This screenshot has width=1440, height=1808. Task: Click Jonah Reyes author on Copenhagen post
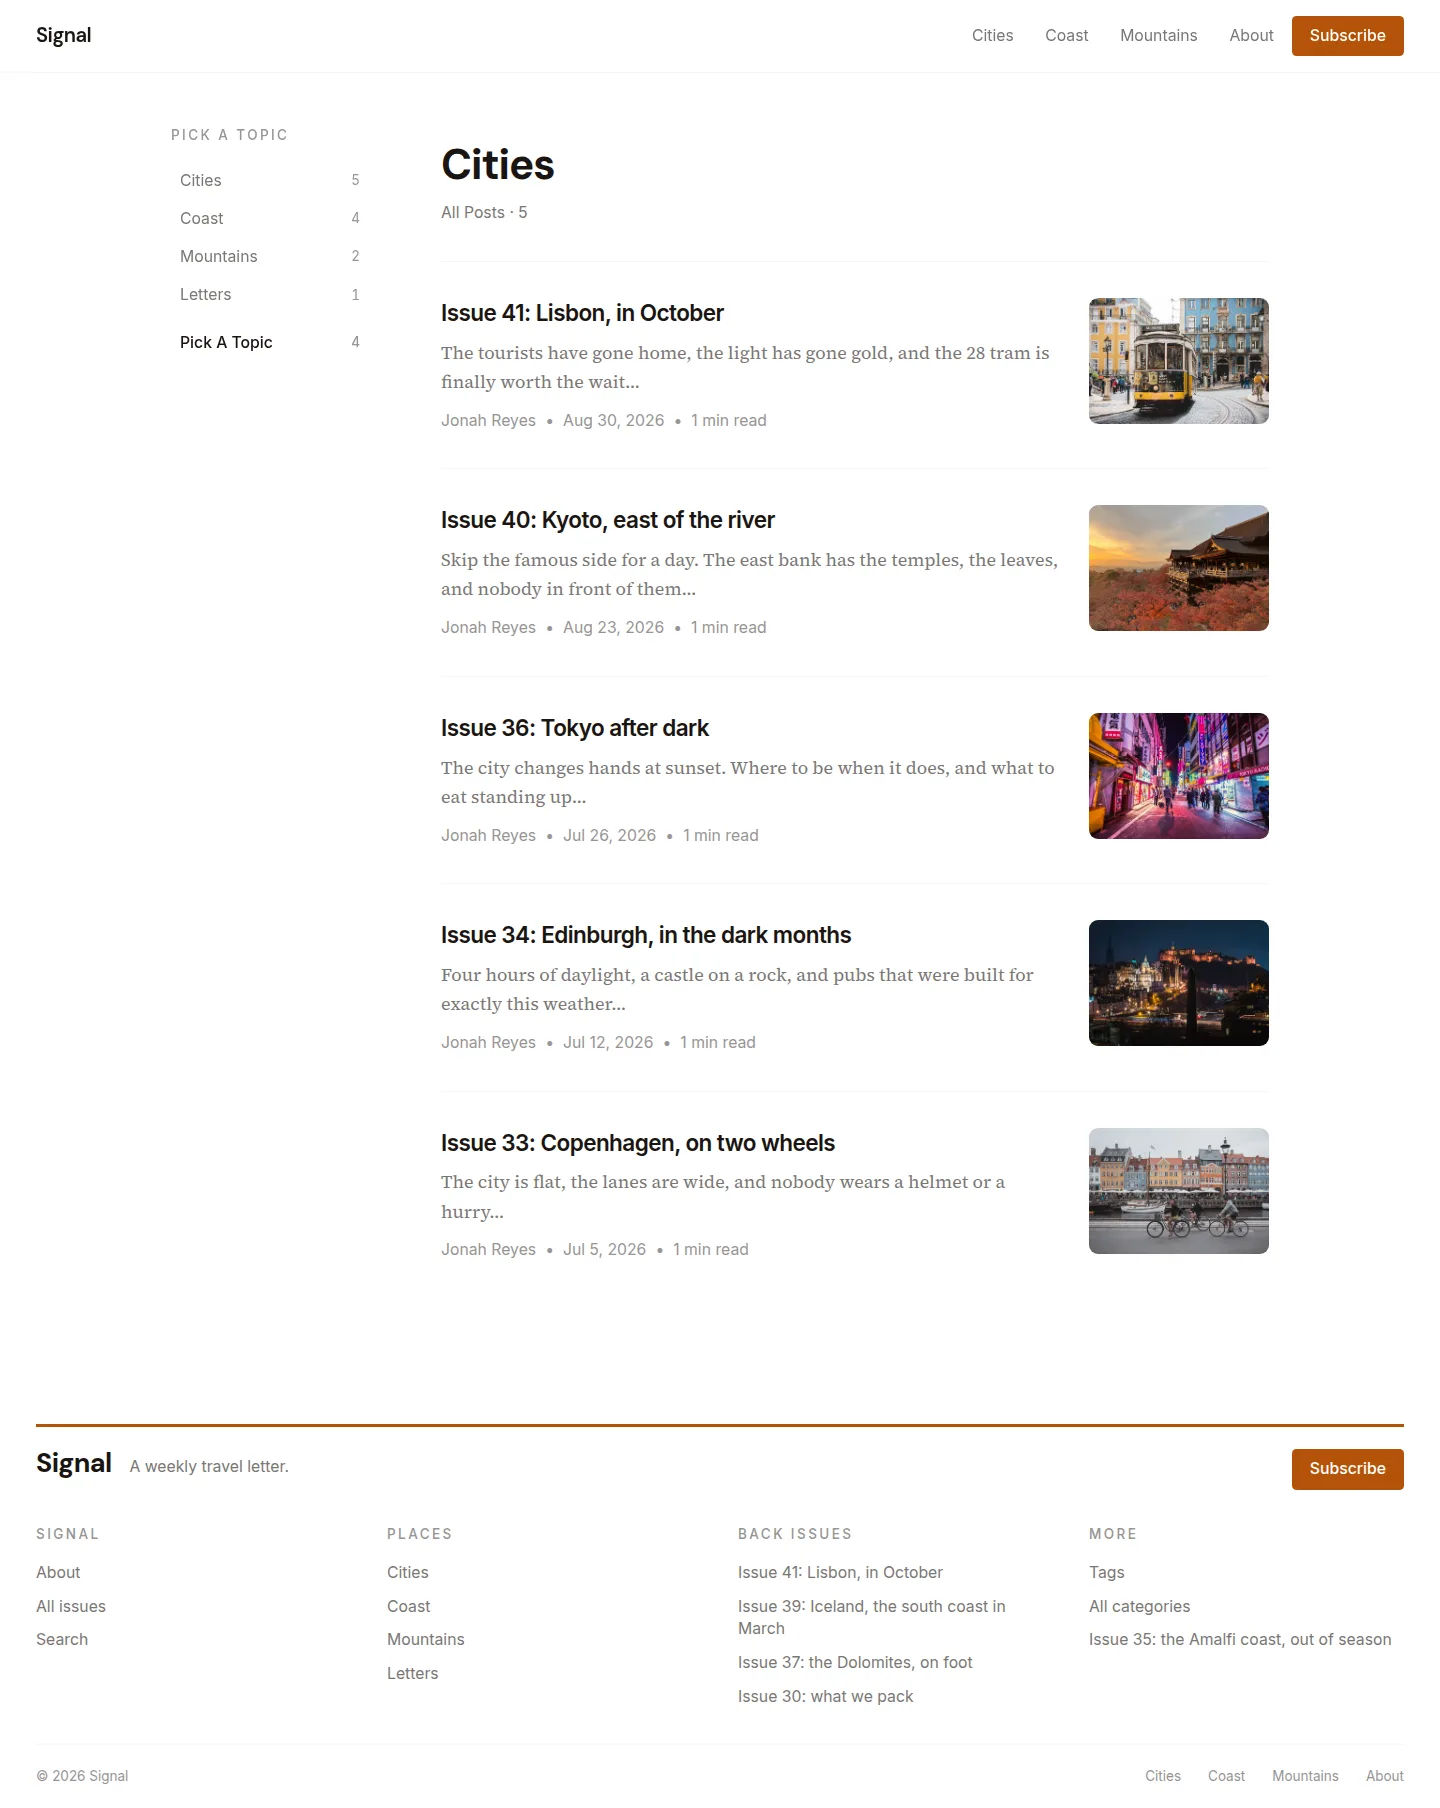pyautogui.click(x=488, y=1249)
